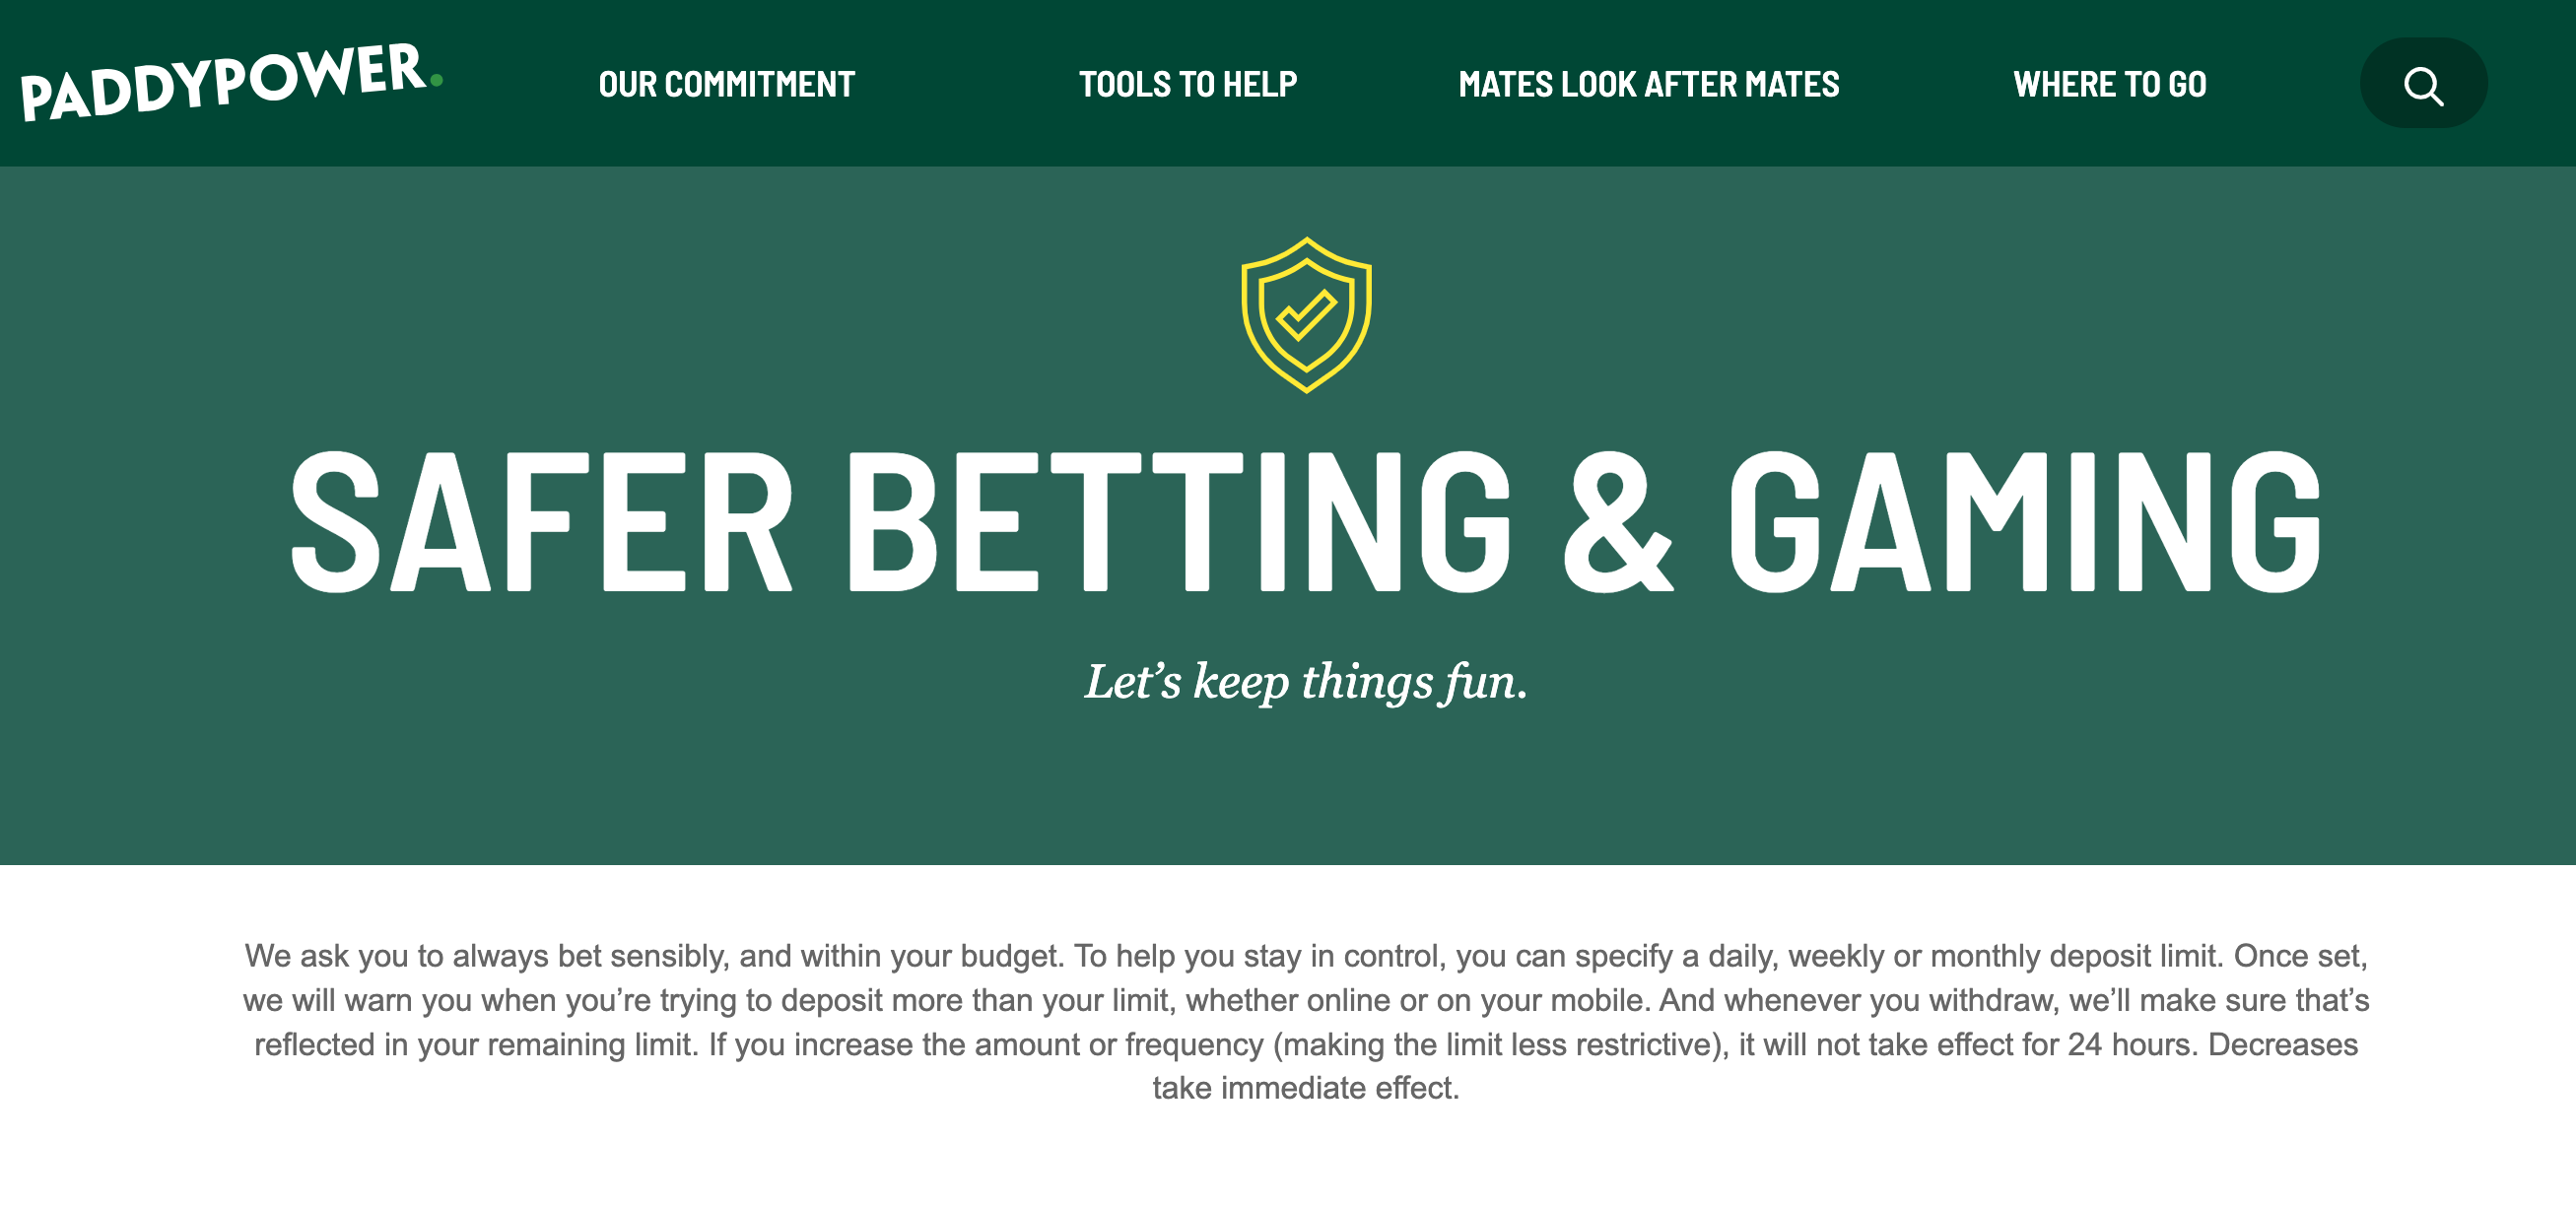Click the Let's keep things fun tagline
This screenshot has width=2576, height=1208.
point(1306,681)
